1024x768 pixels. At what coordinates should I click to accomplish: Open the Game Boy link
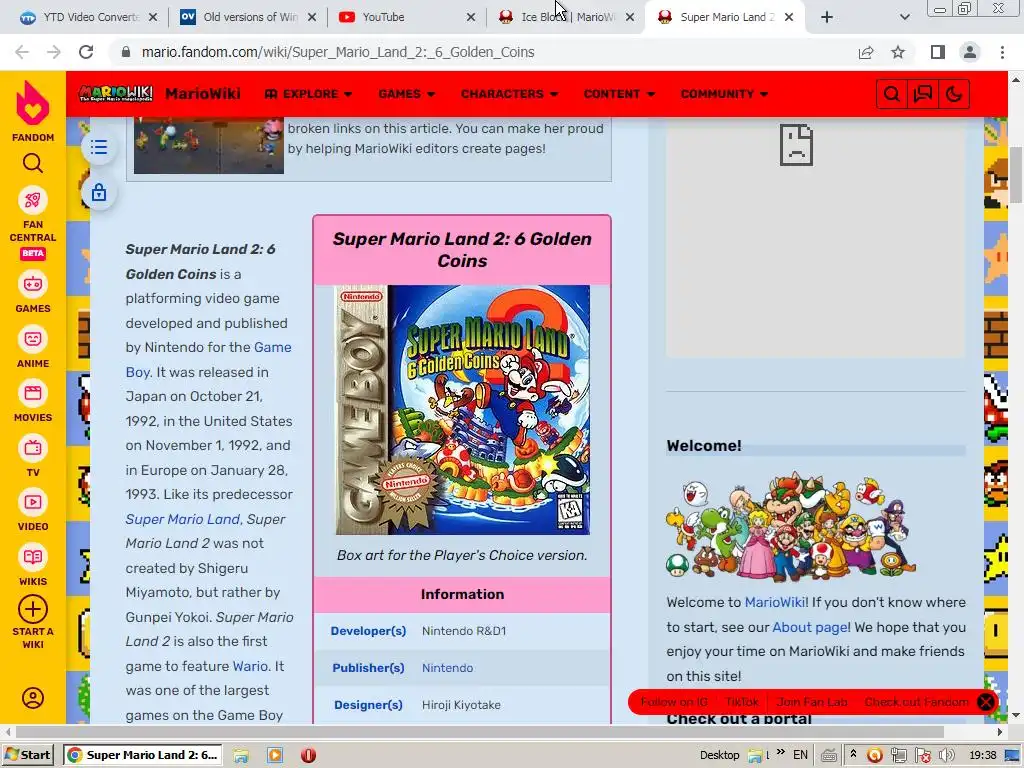coord(272,347)
